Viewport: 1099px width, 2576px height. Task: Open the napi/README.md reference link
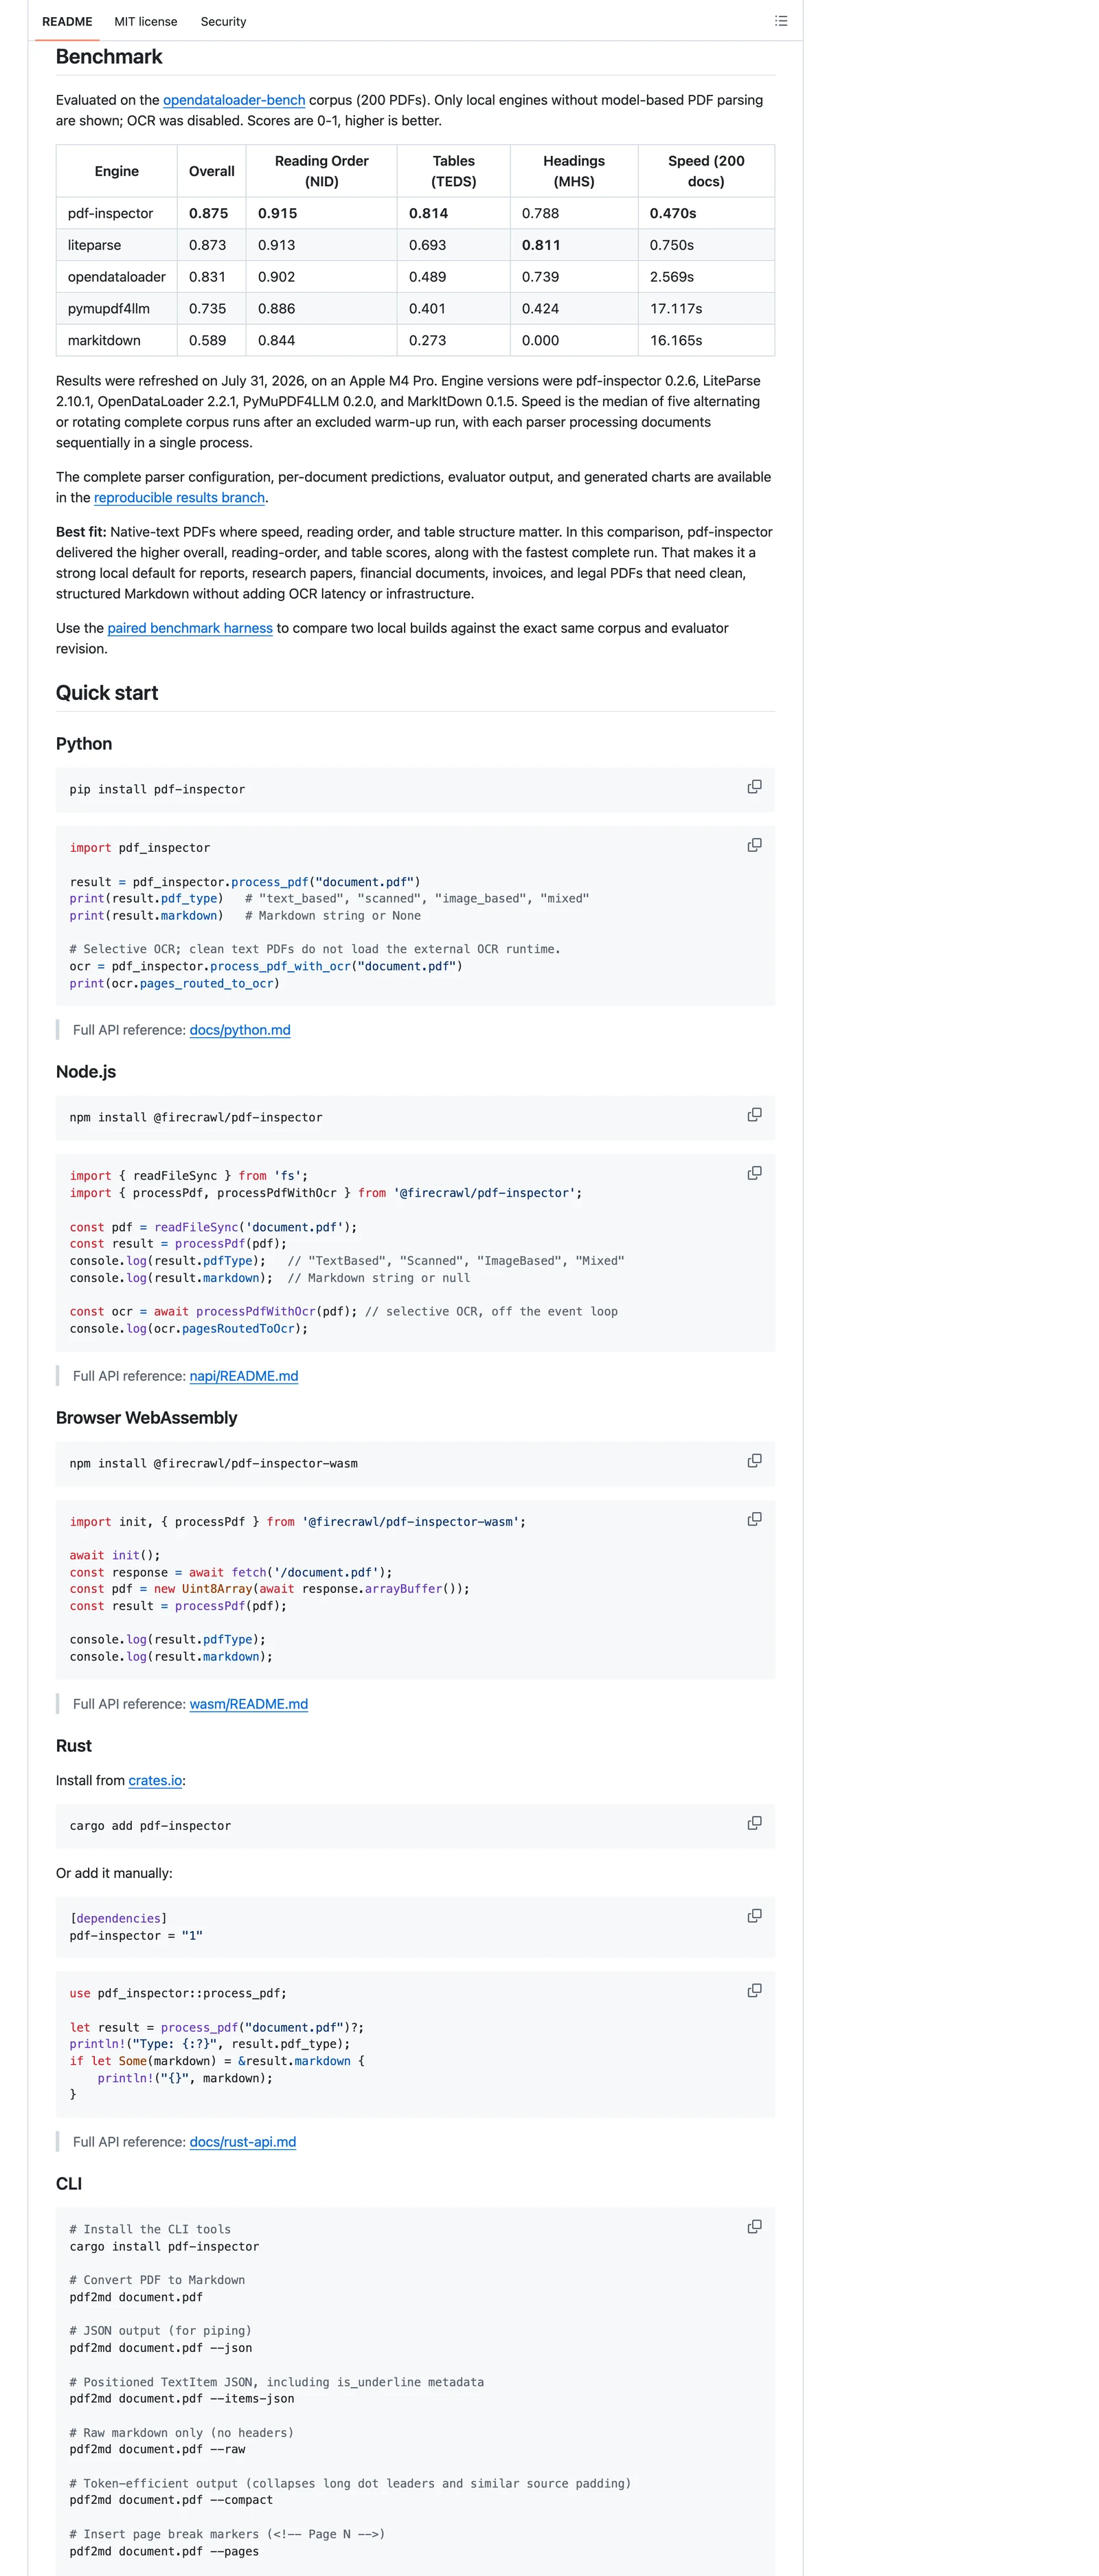pos(244,1376)
